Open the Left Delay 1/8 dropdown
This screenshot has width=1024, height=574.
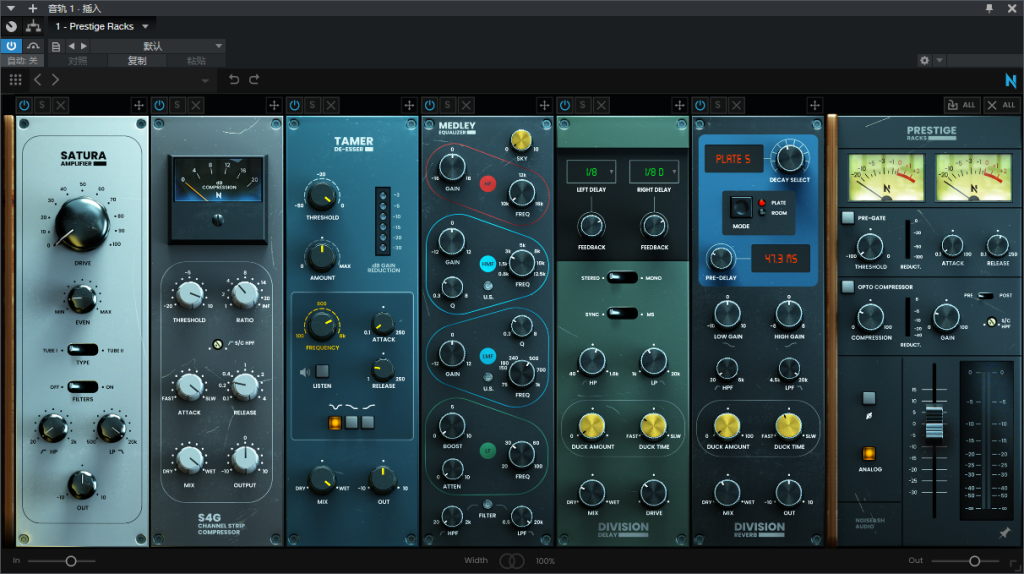coord(591,172)
